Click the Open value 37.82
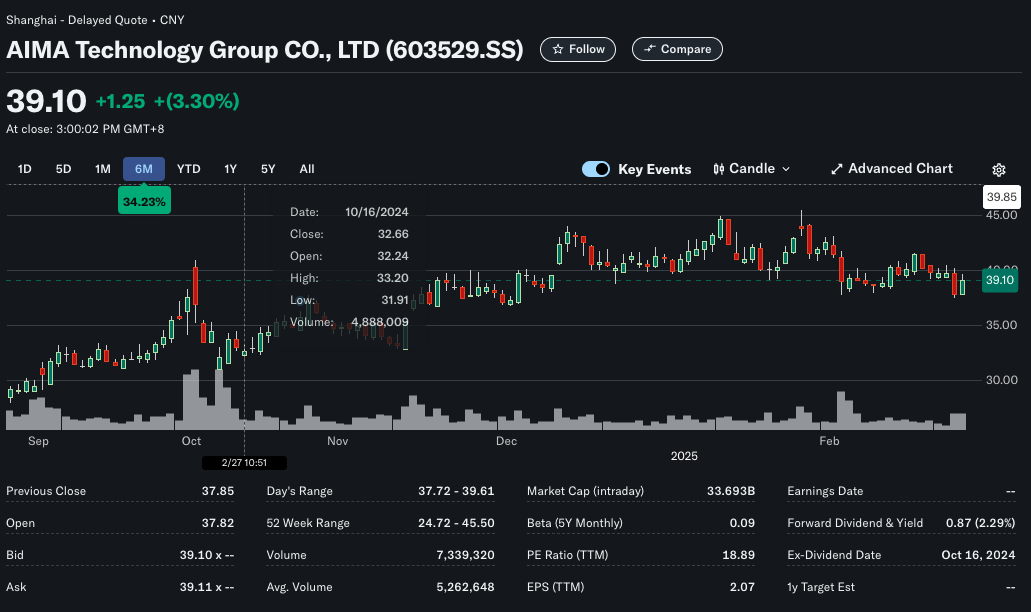The height and width of the screenshot is (612, 1031). pos(218,523)
